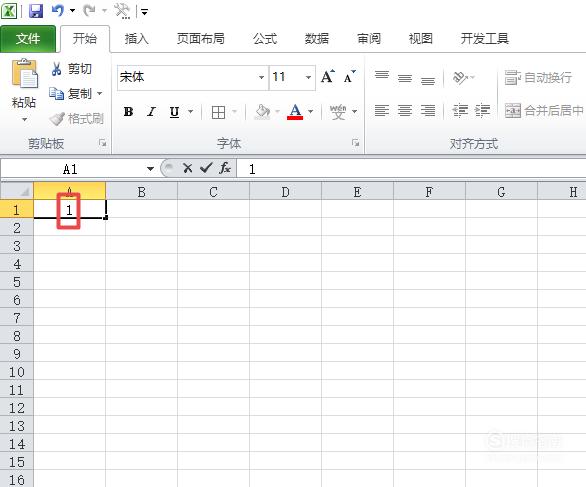
Task: Select row 5 header
Action: pos(17,282)
